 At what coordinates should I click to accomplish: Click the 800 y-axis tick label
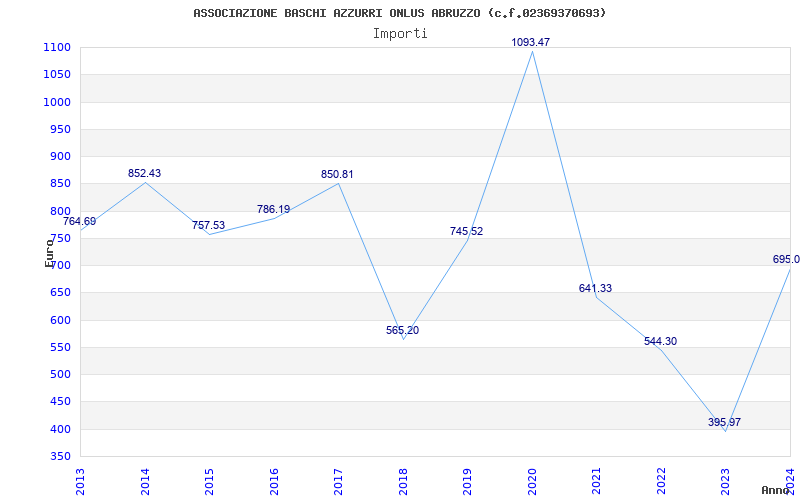[x=61, y=211]
